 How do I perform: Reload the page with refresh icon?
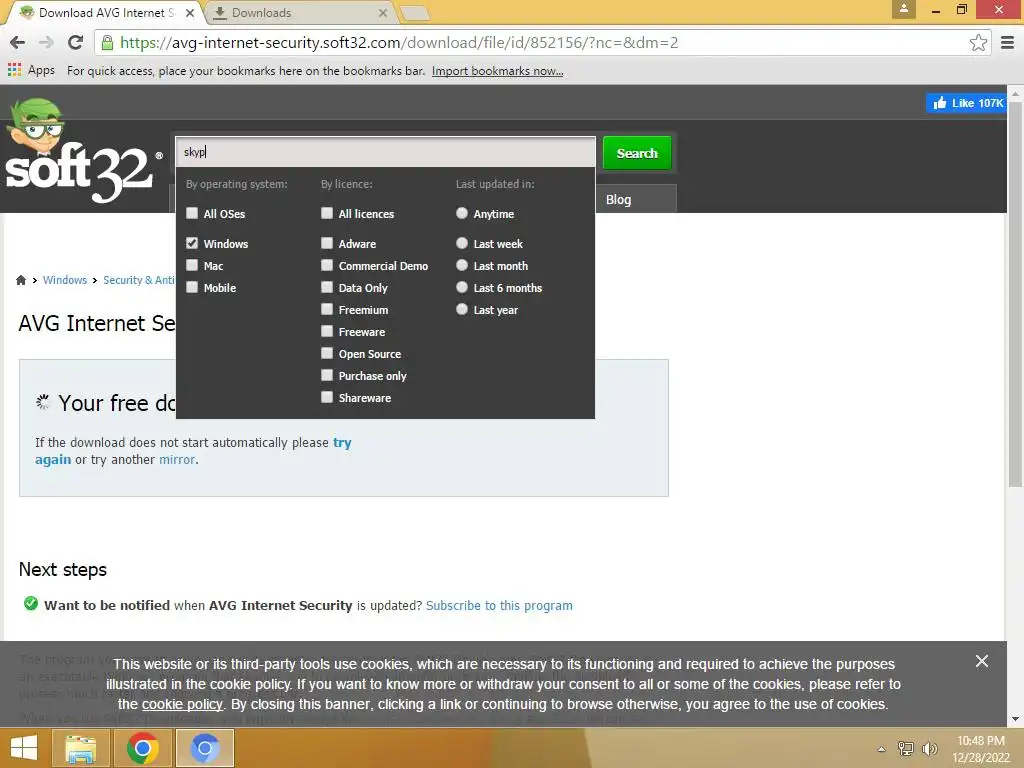pos(75,42)
